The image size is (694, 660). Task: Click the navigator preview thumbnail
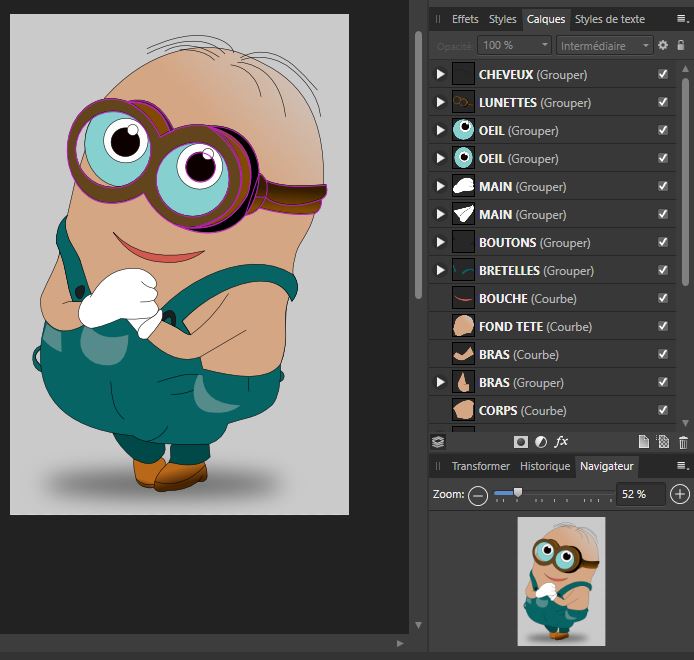coord(561,581)
